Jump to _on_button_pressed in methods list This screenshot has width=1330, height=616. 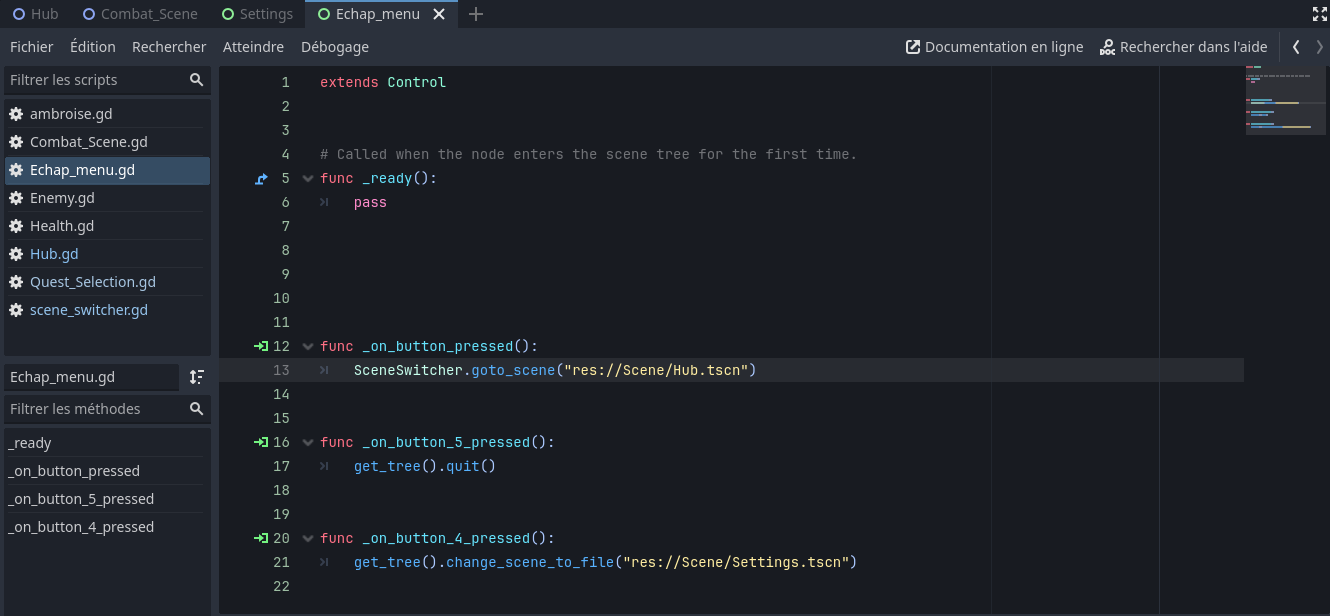point(105,471)
